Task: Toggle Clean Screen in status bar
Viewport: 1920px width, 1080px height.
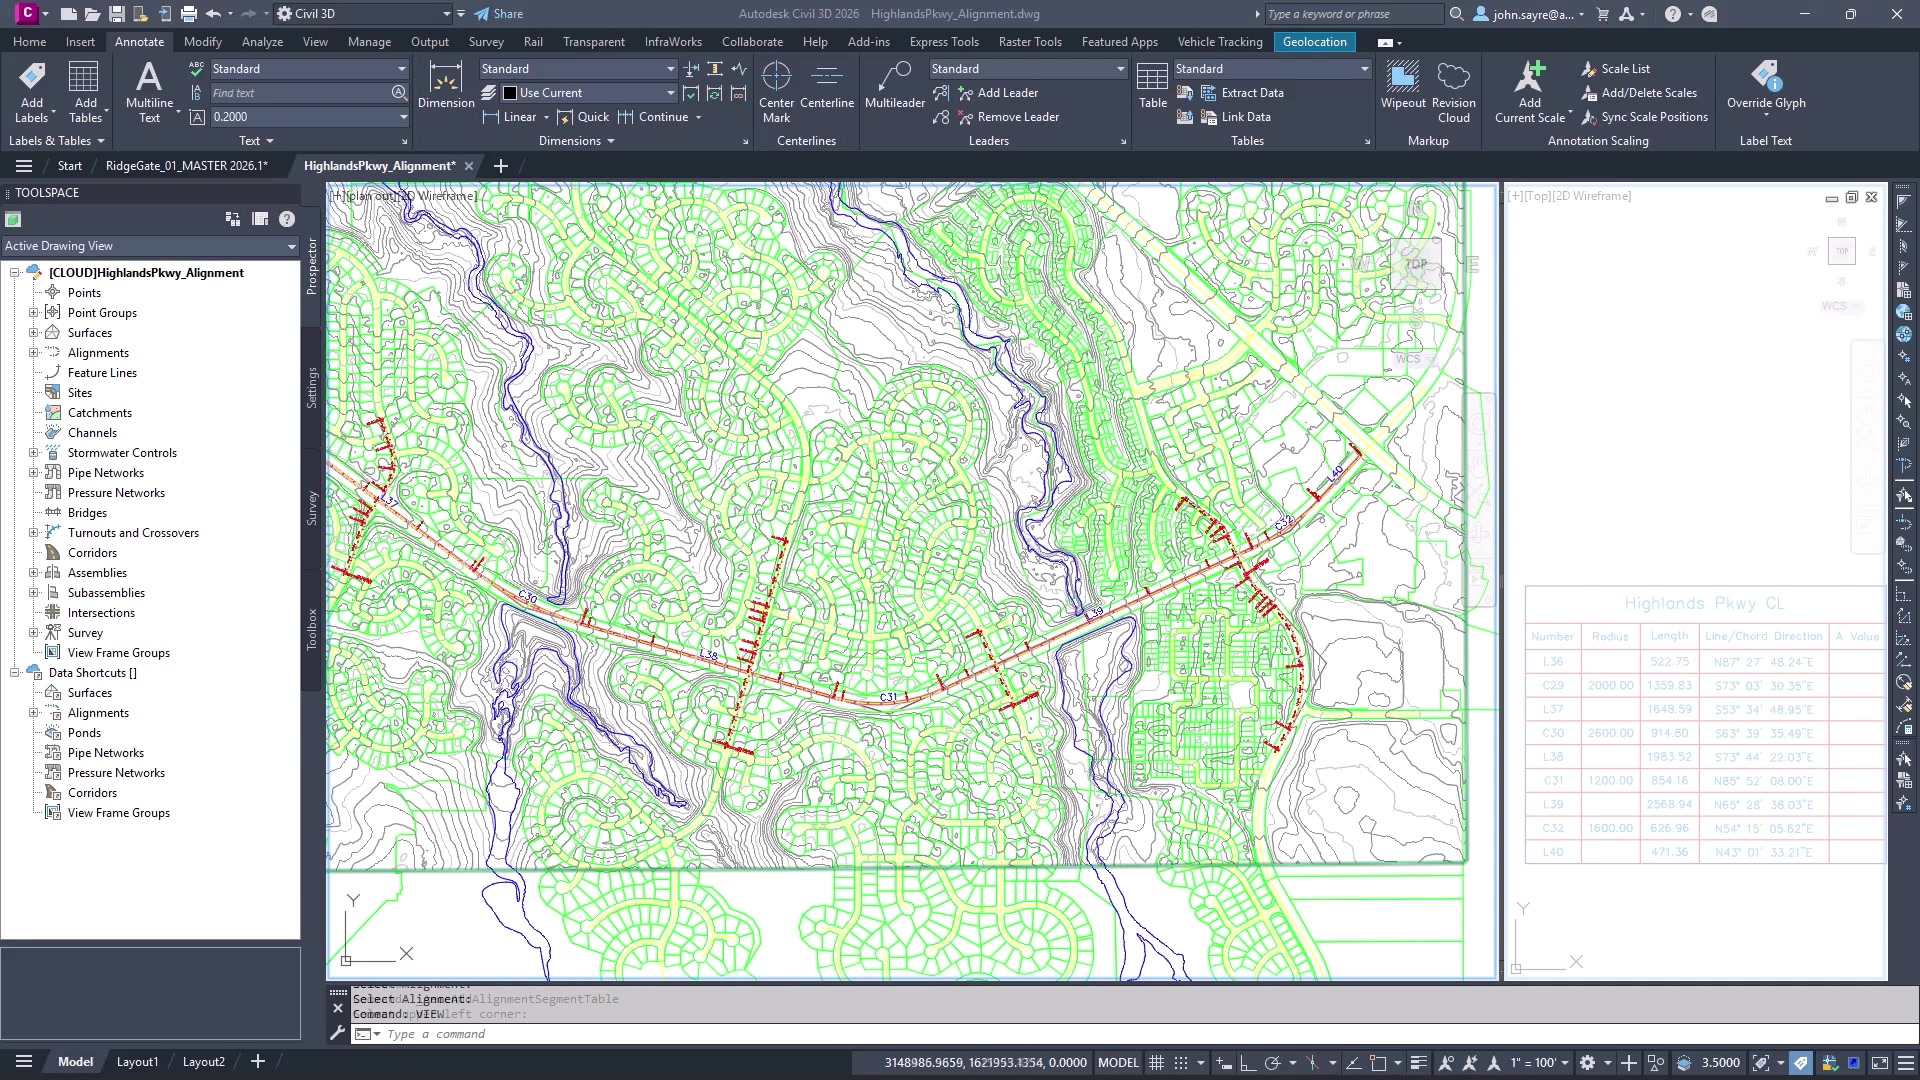Action: [x=1880, y=1063]
